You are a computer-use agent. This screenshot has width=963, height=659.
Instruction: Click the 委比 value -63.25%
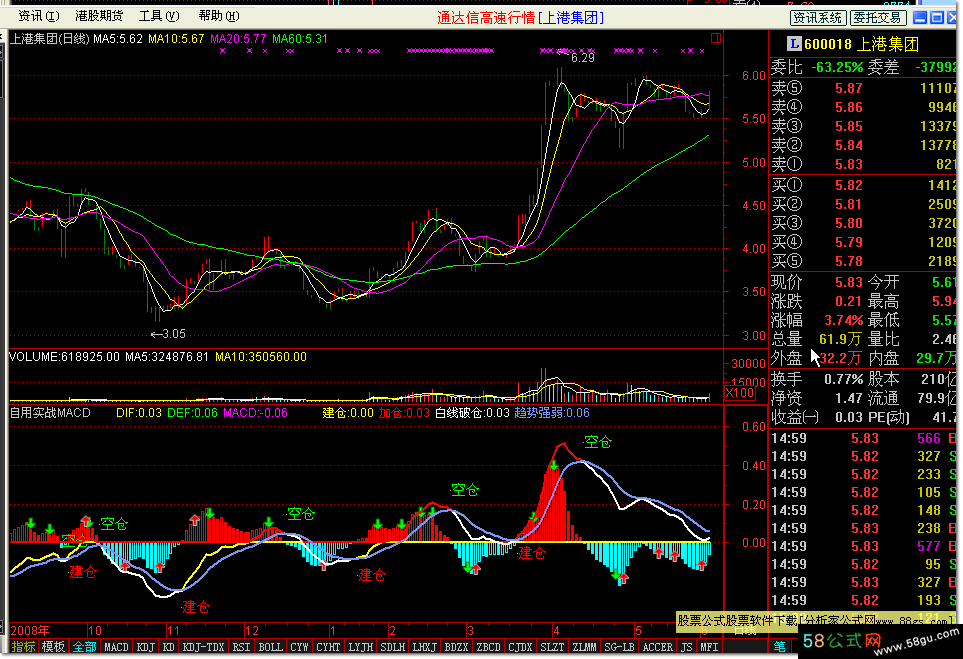click(838, 68)
